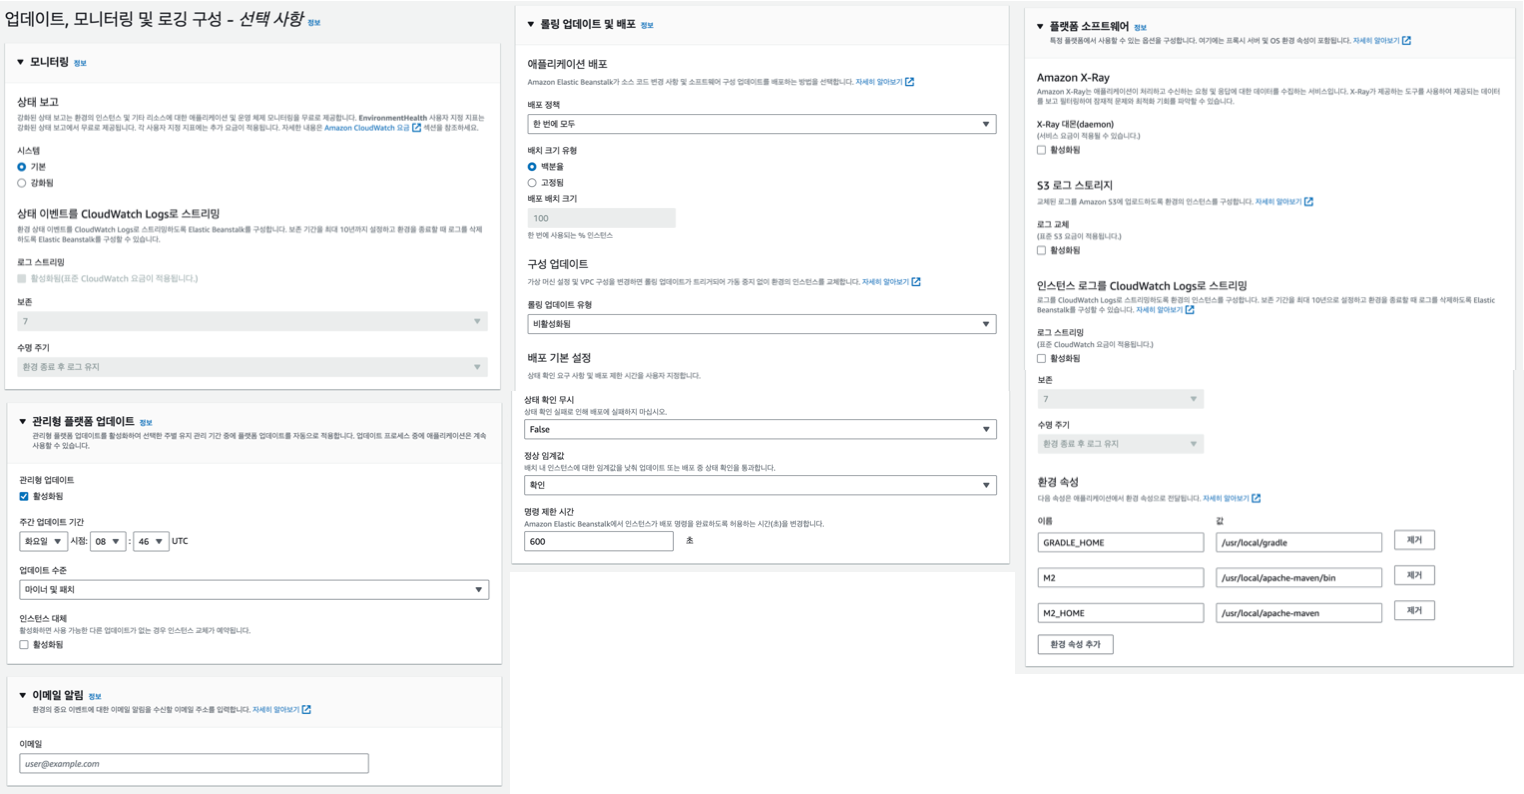Toggle the 관리형 업데이트 활성화됨 checkbox
The image size is (1524, 794).
24,496
